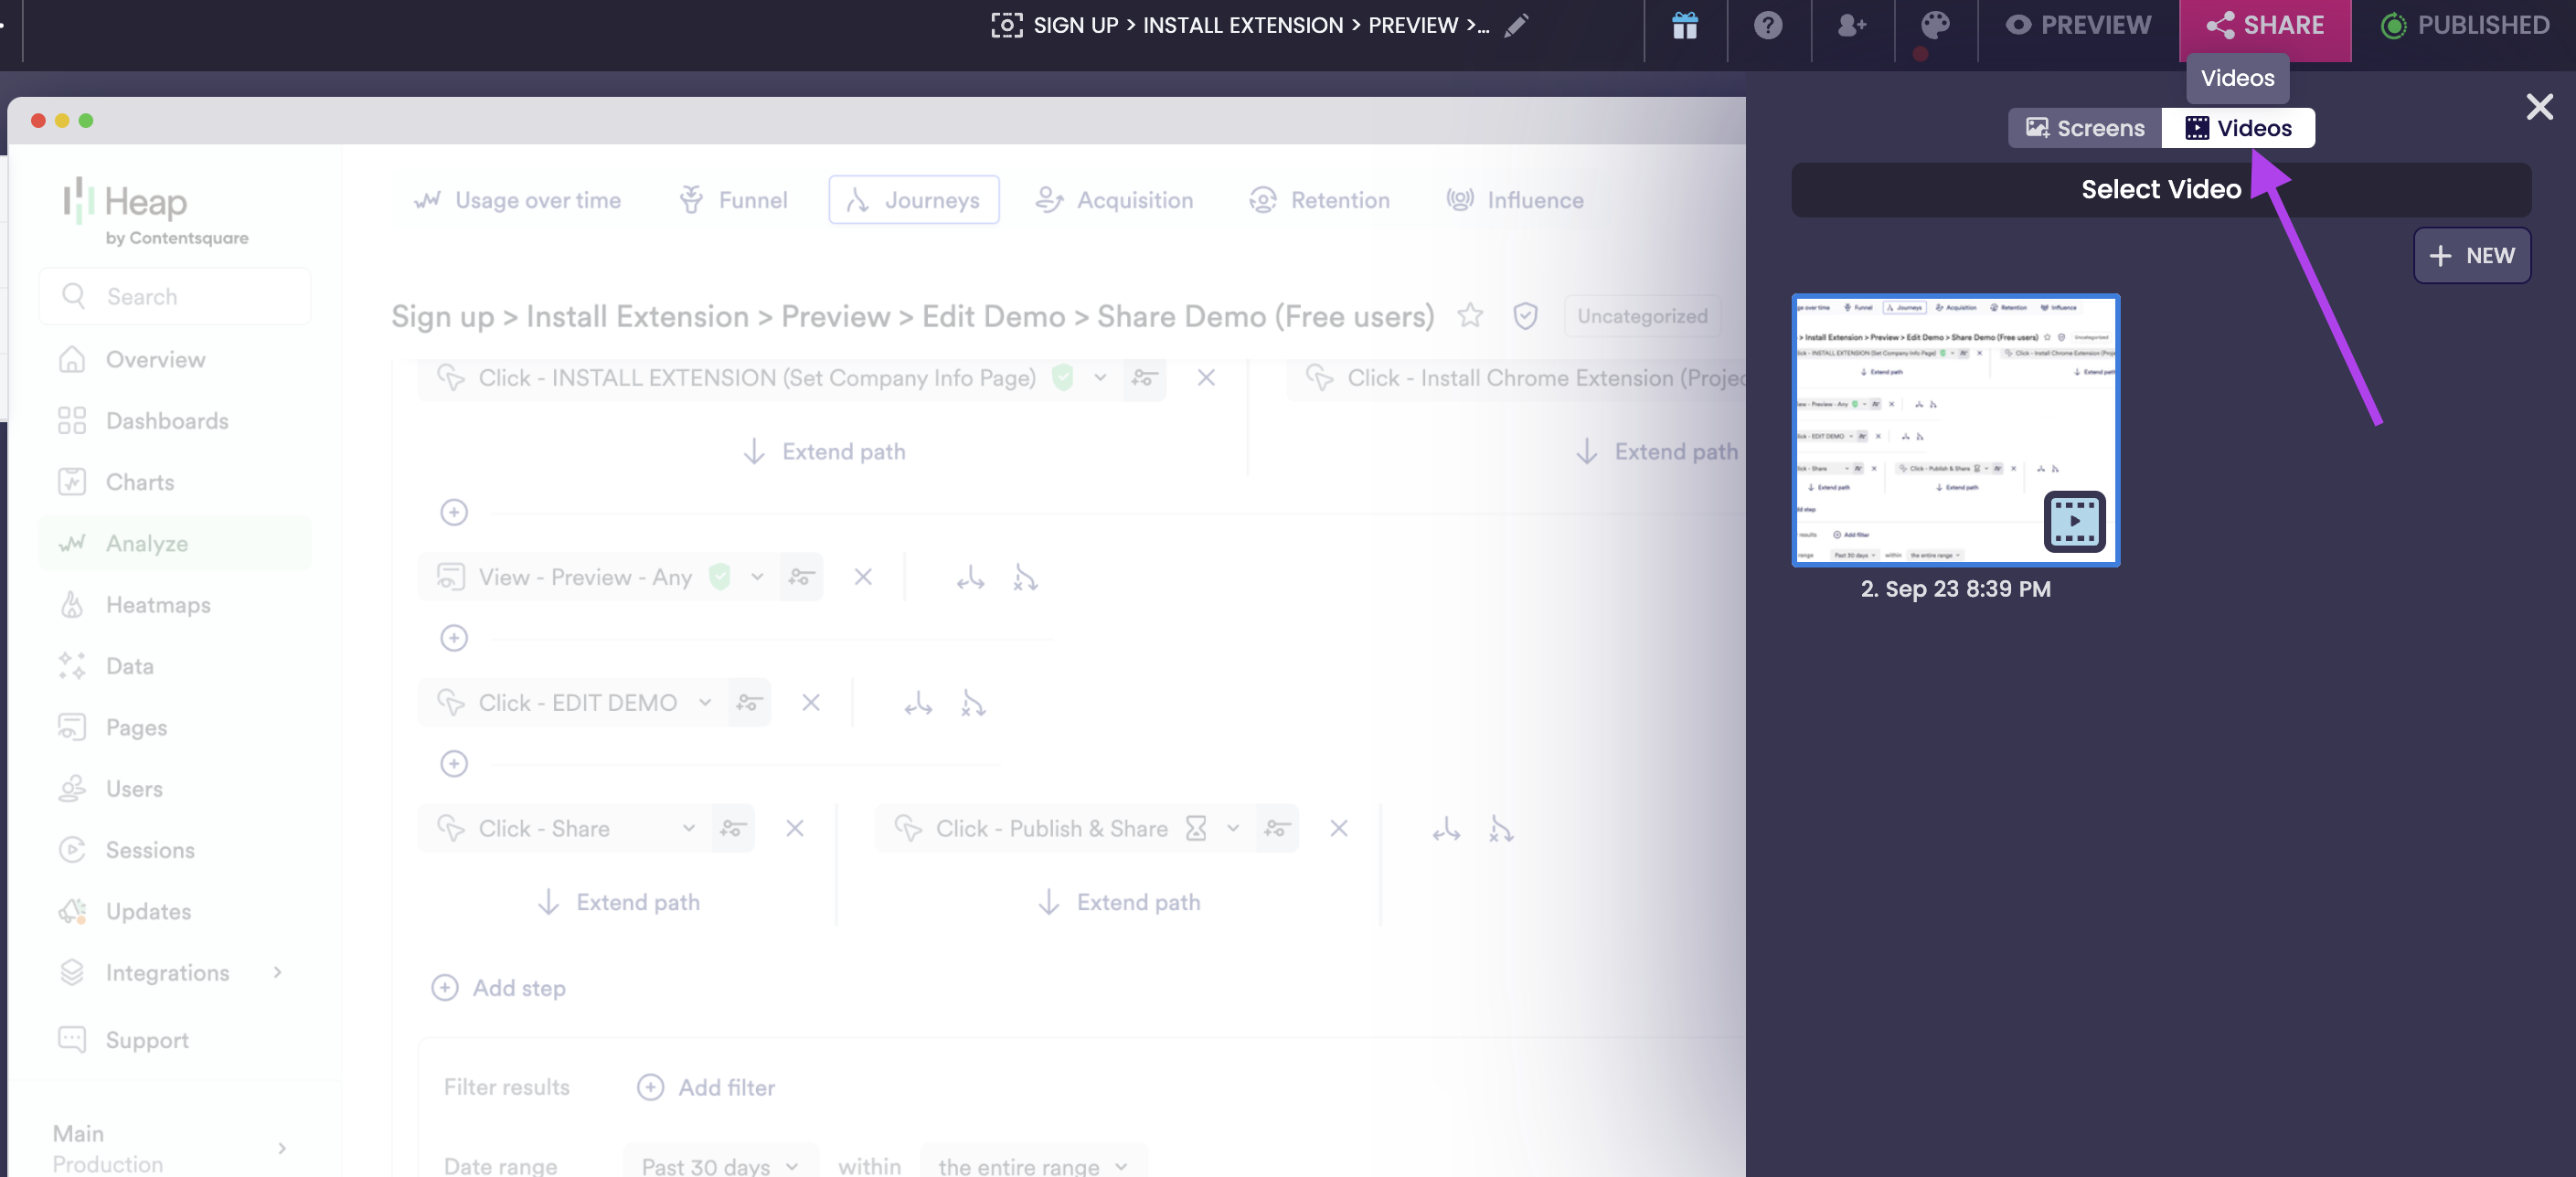This screenshot has height=1177, width=2576.
Task: Close the Select Video side panel
Action: (x=2539, y=107)
